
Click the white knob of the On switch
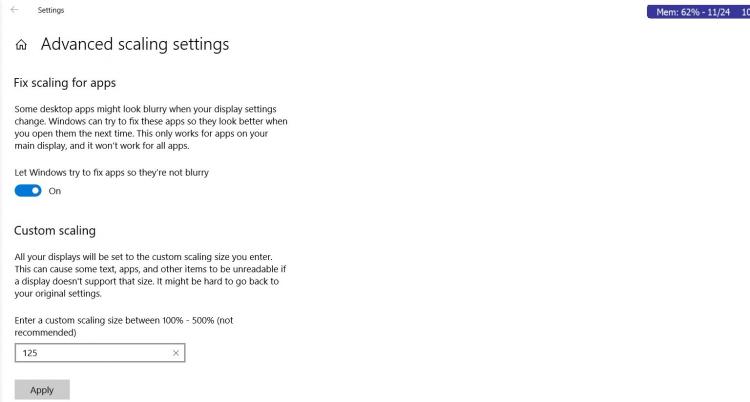click(x=35, y=191)
